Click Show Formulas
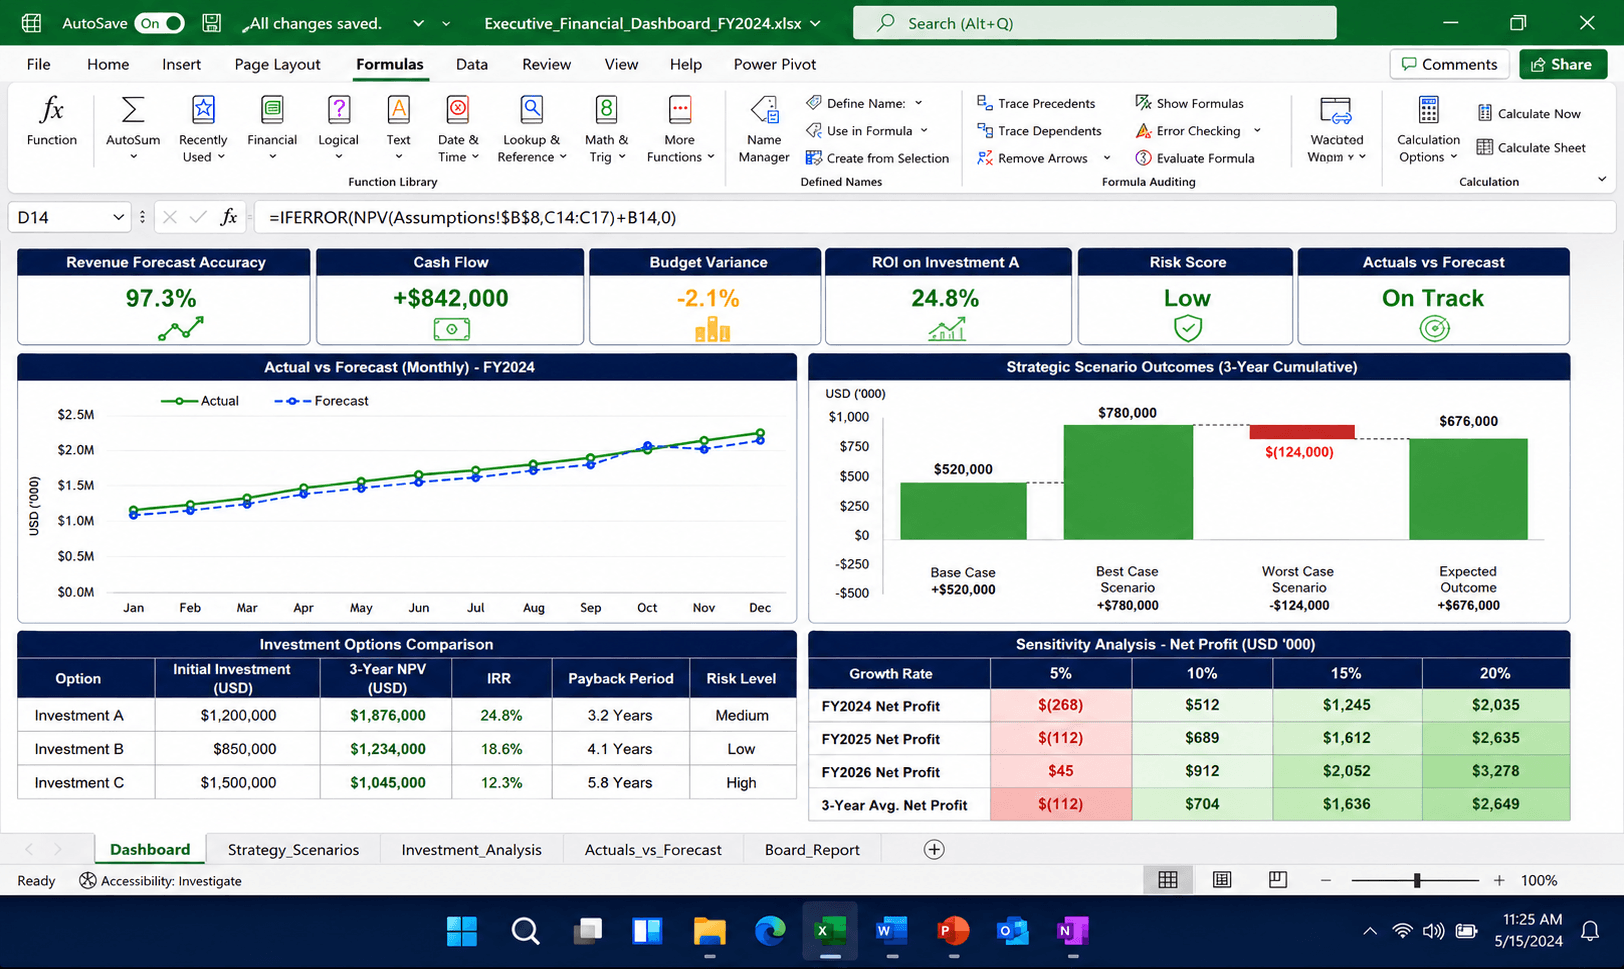 [1189, 103]
